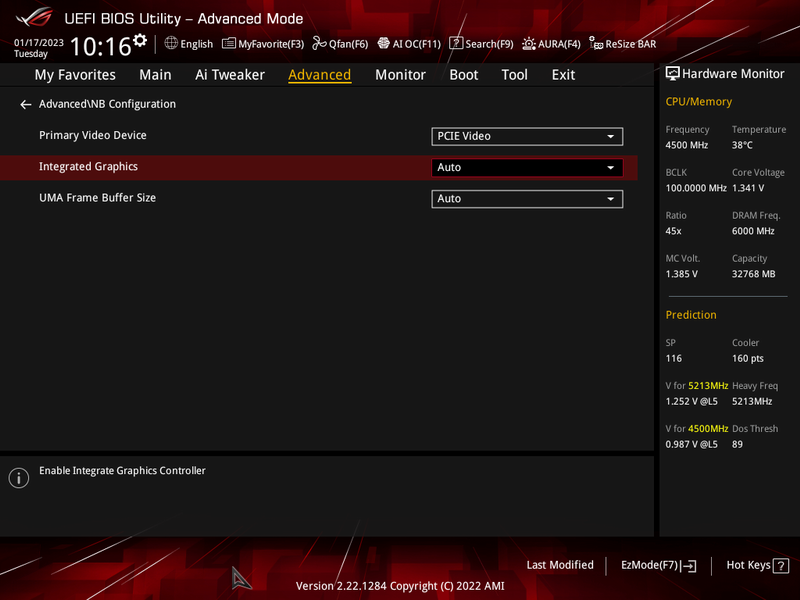The width and height of the screenshot is (800, 600).
Task: Go back using the left arrow icon
Action: pyautogui.click(x=26, y=105)
